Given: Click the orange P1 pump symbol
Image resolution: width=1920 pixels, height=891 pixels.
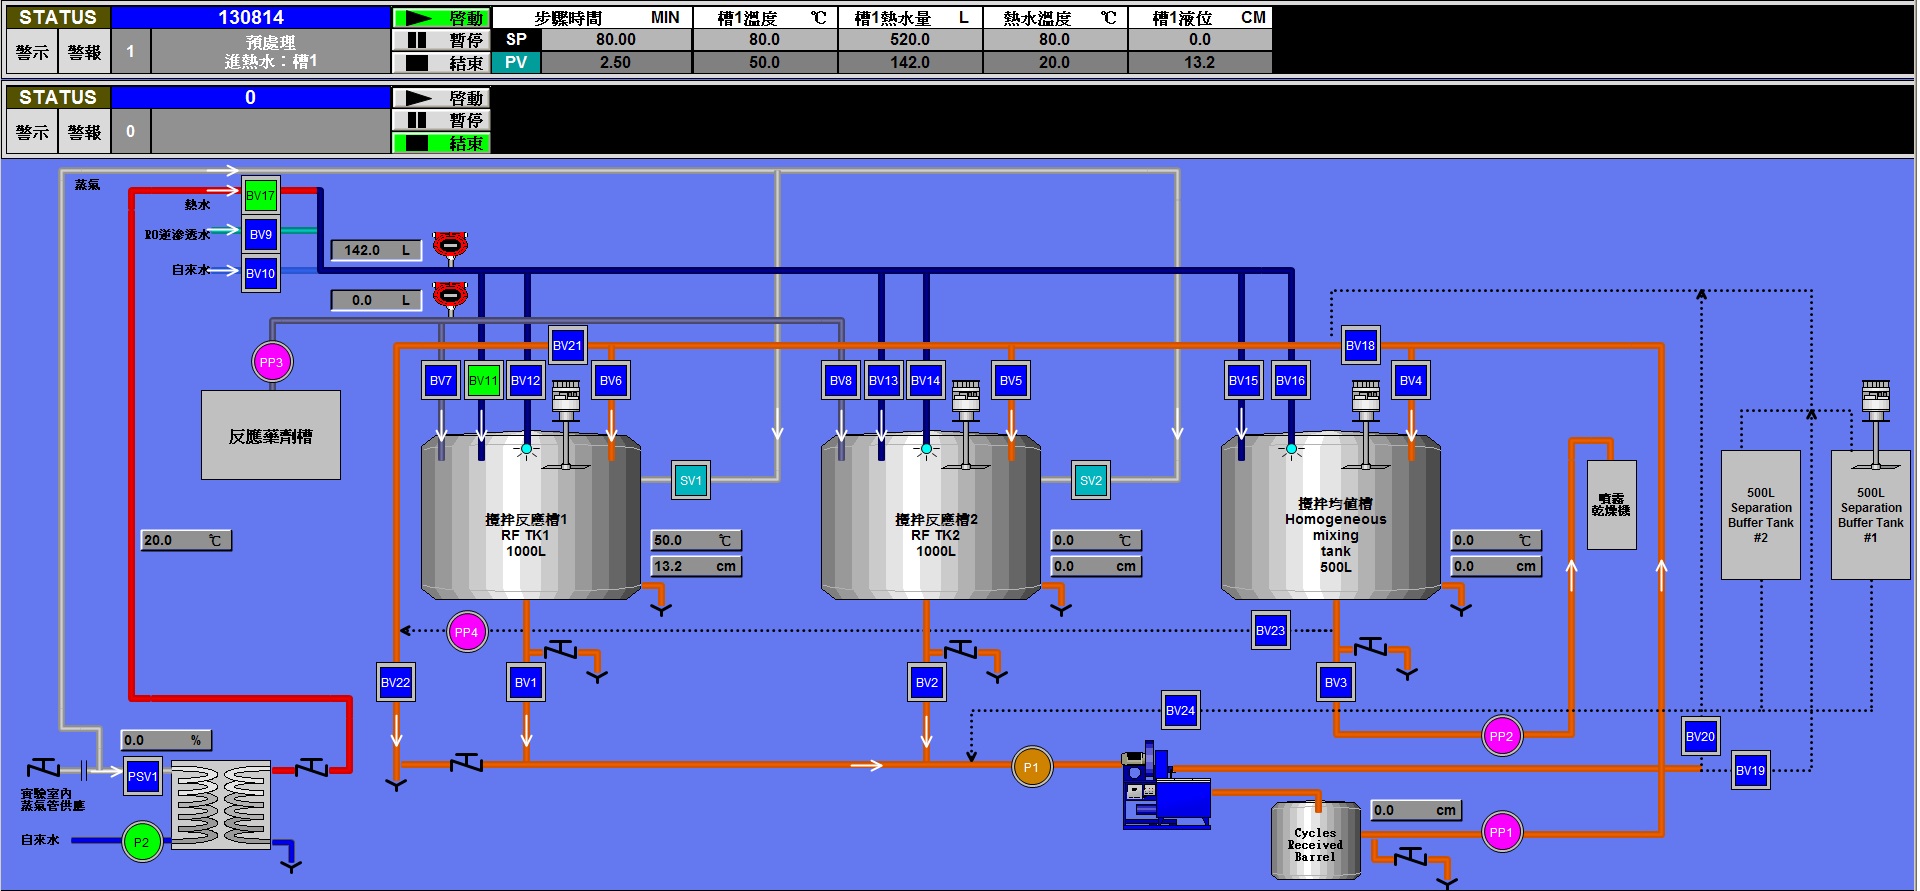Looking at the screenshot, I should [x=1031, y=768].
